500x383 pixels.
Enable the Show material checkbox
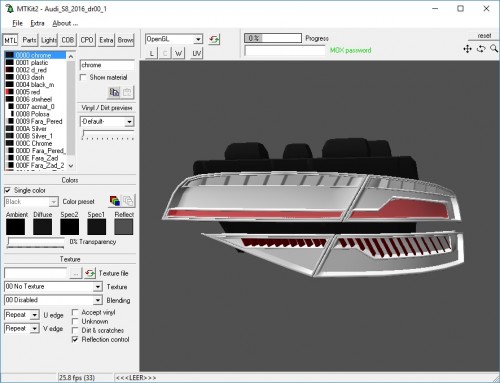(83, 77)
